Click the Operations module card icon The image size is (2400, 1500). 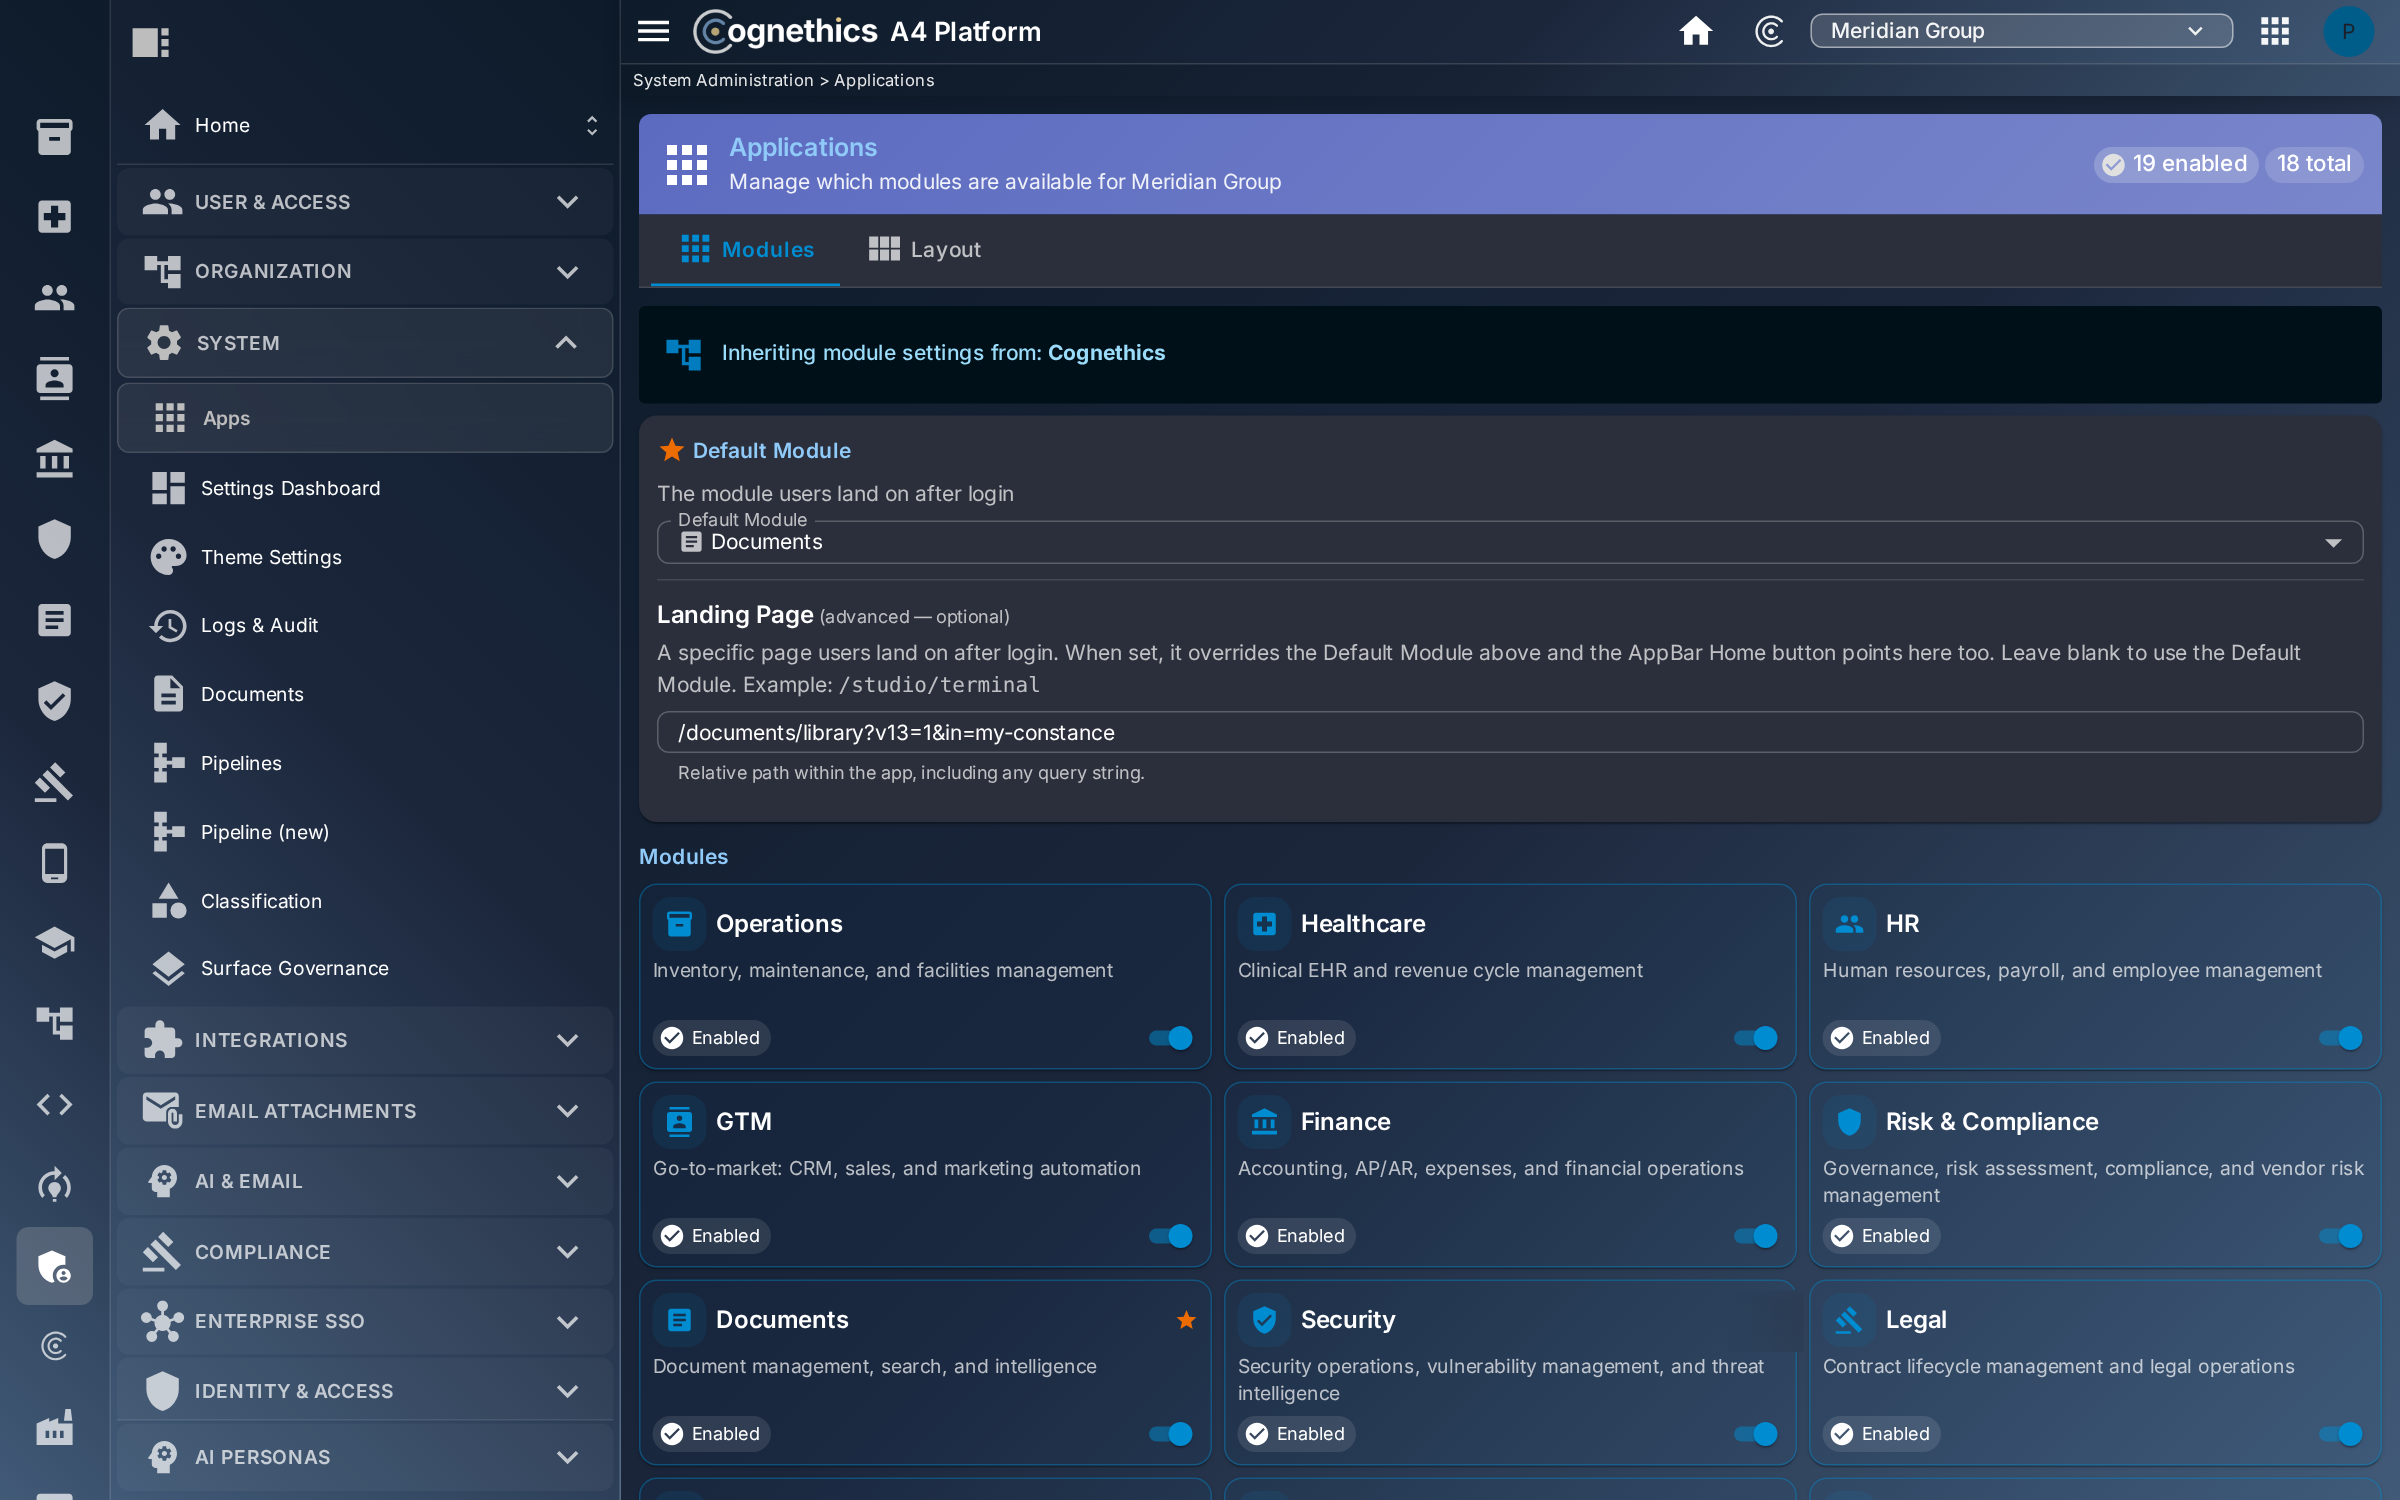(679, 924)
